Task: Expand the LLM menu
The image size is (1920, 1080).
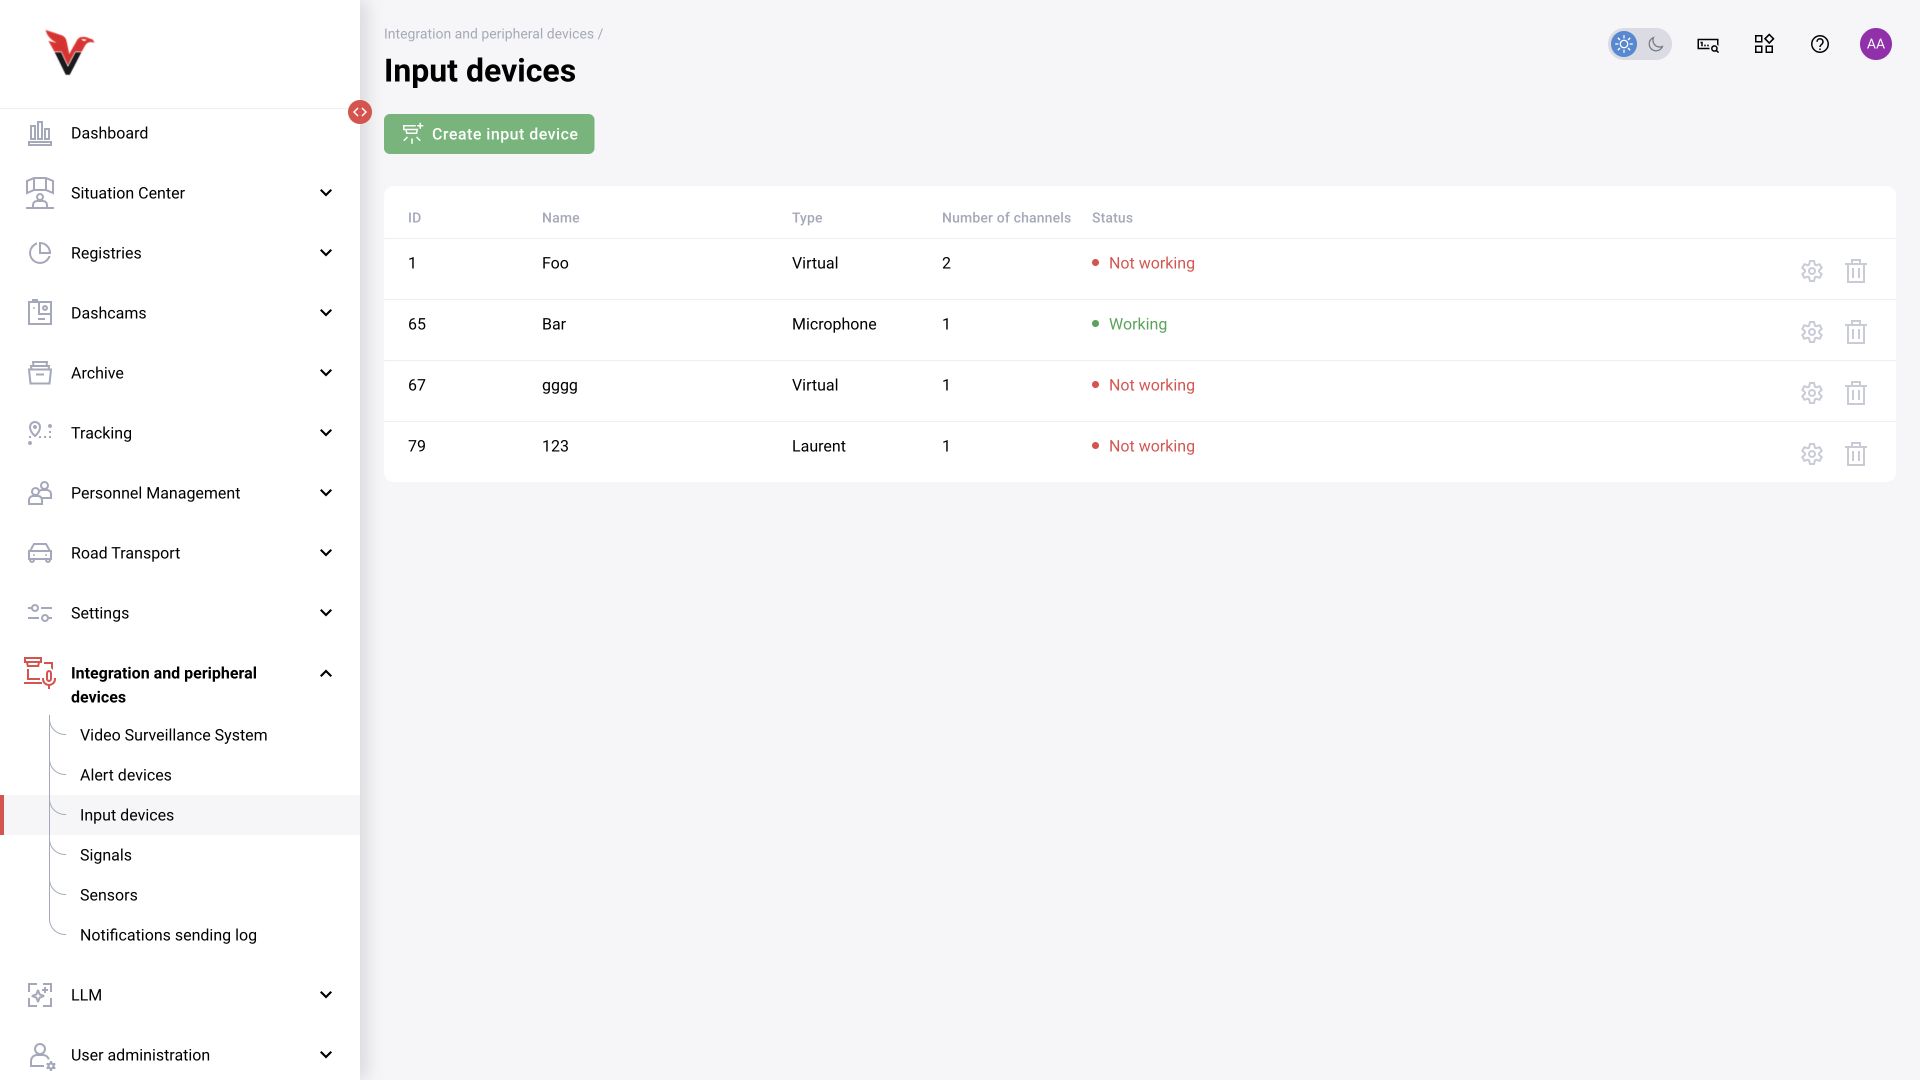Action: (x=180, y=995)
